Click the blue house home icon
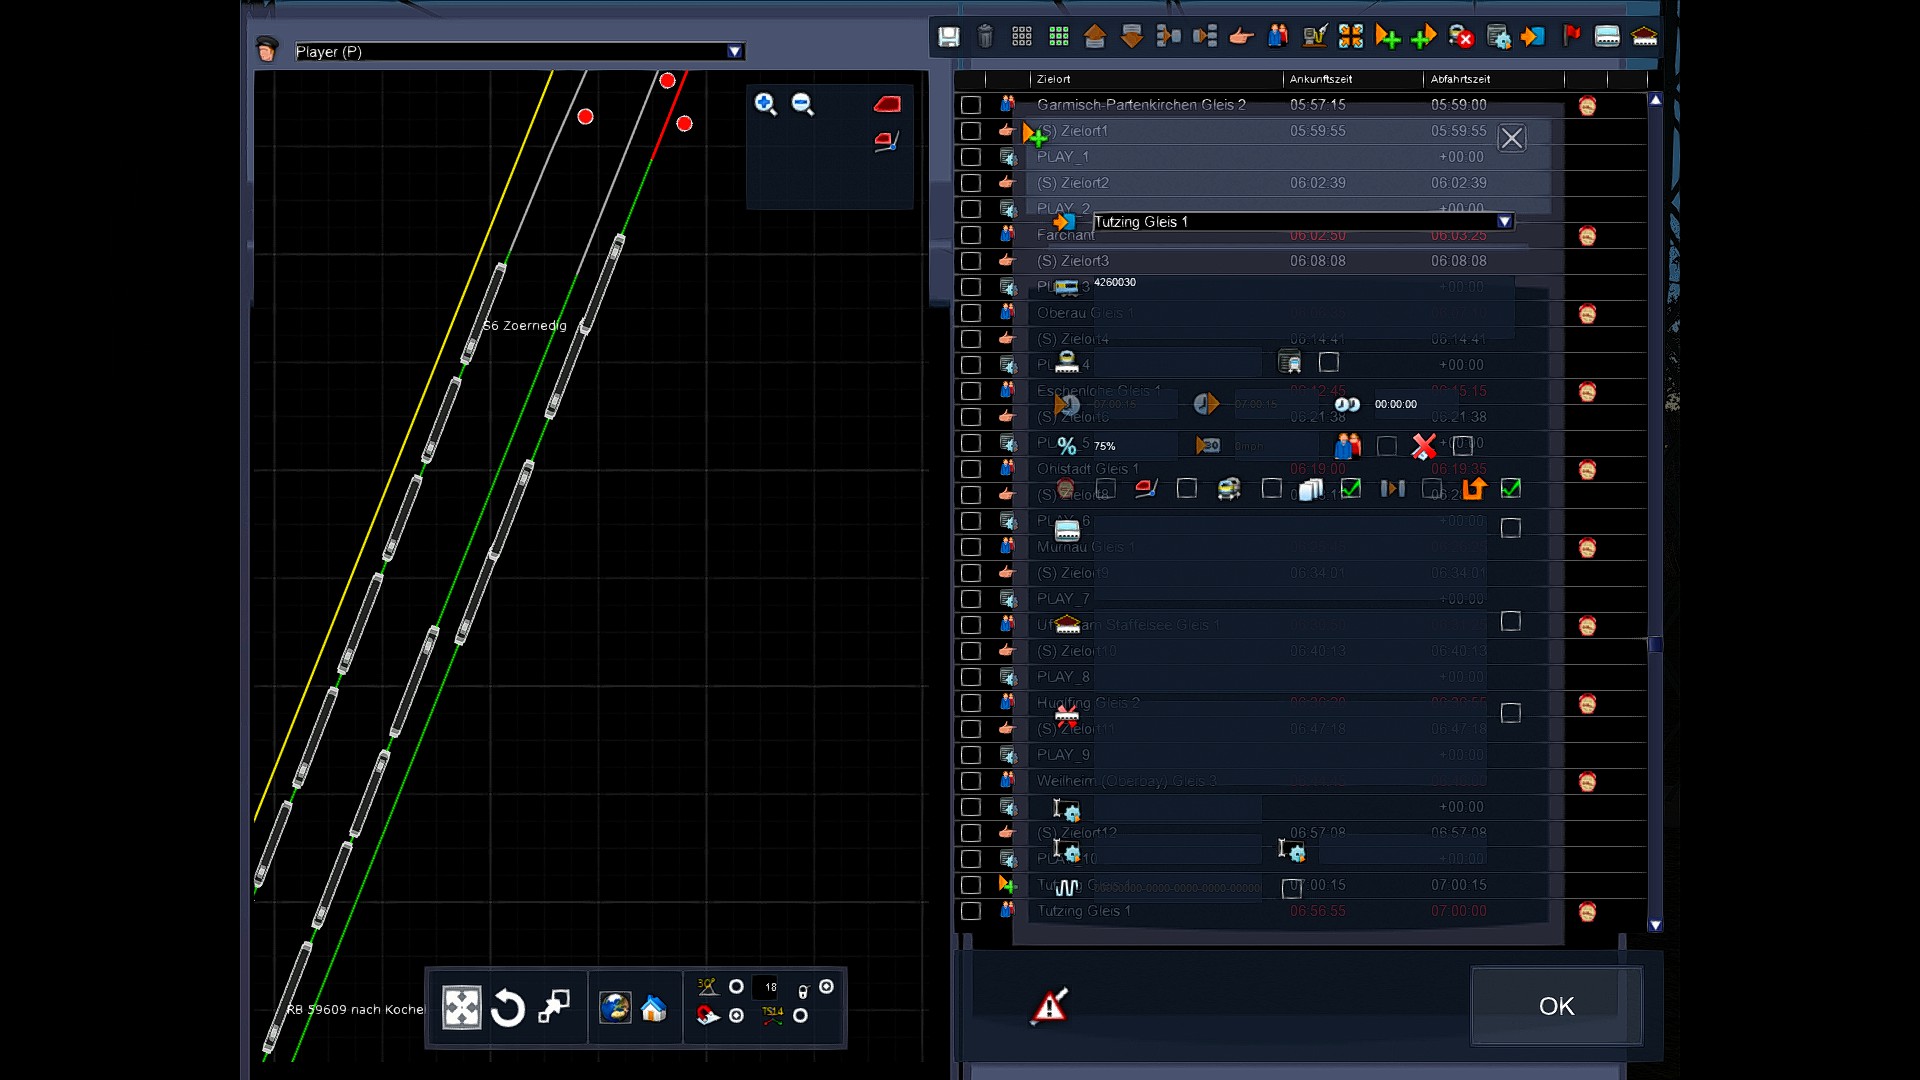The height and width of the screenshot is (1080, 1920). click(x=654, y=1008)
